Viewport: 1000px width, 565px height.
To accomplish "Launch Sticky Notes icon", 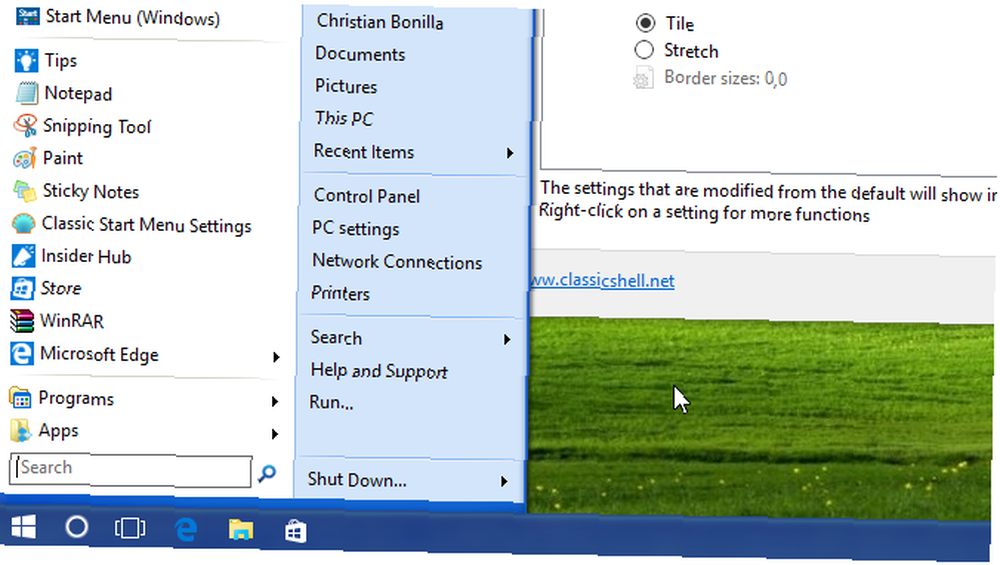I will point(25,191).
